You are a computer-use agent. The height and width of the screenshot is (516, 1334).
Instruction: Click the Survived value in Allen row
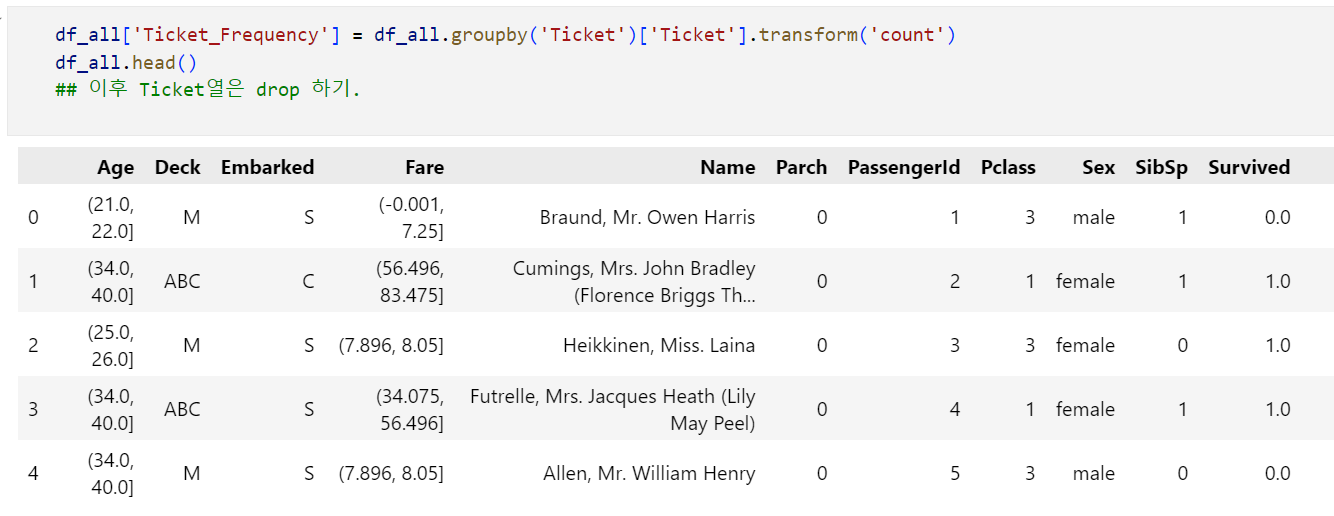point(1277,473)
